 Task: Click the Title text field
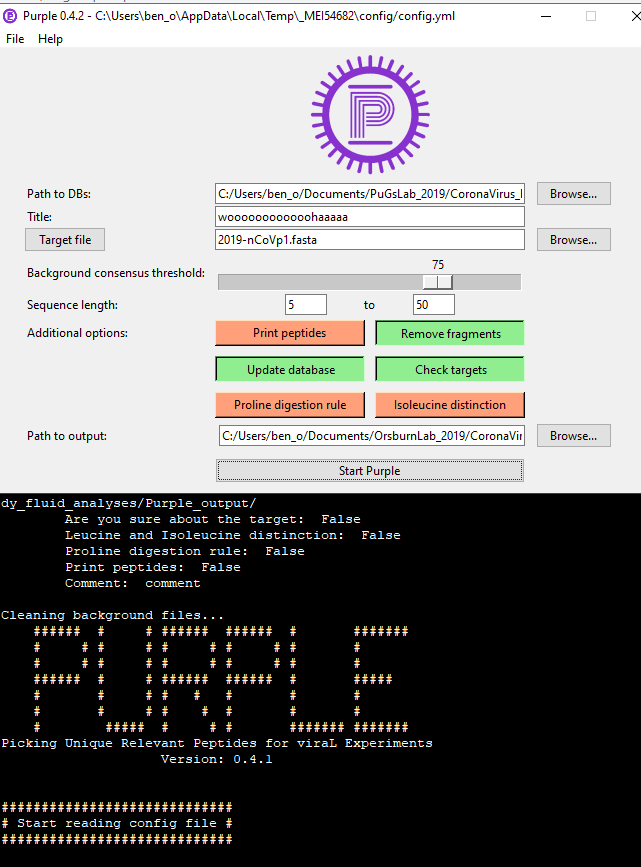pyautogui.click(x=370, y=217)
